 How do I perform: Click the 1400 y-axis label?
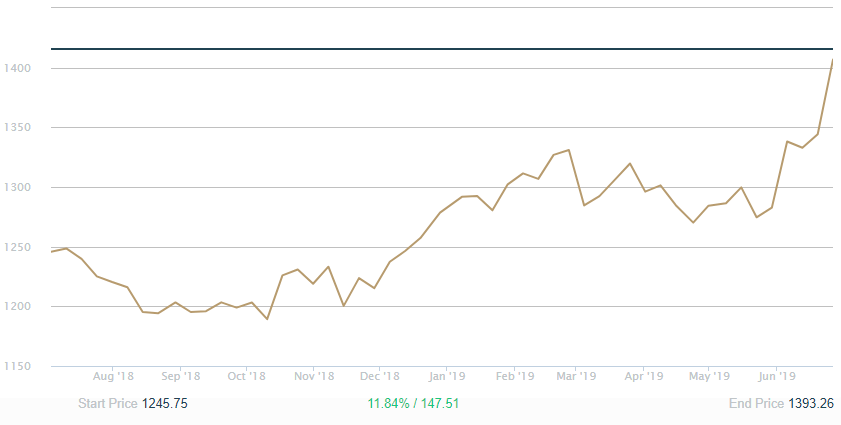coord(18,68)
